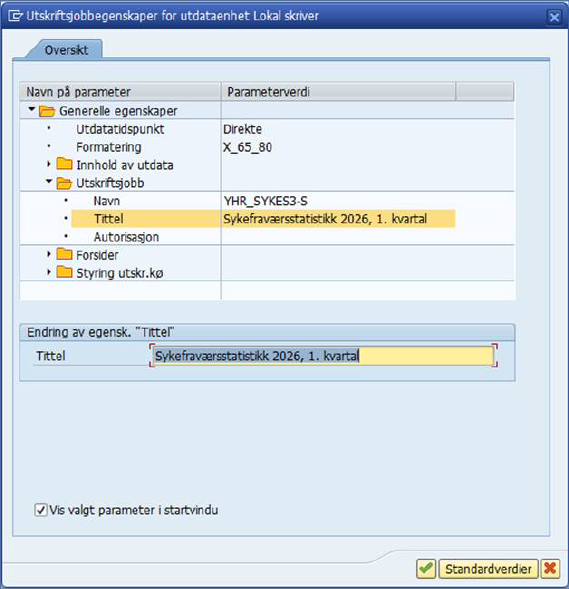The image size is (569, 589).
Task: Select the Utskriftsjobb tree label
Action: click(x=110, y=183)
